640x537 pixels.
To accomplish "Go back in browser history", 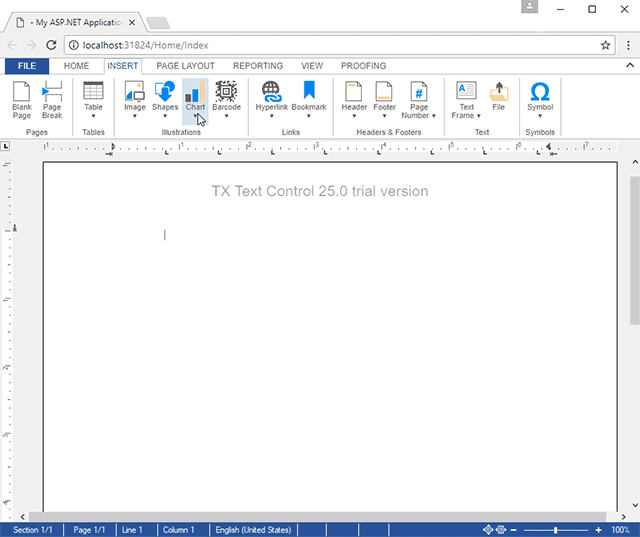I will coord(12,45).
